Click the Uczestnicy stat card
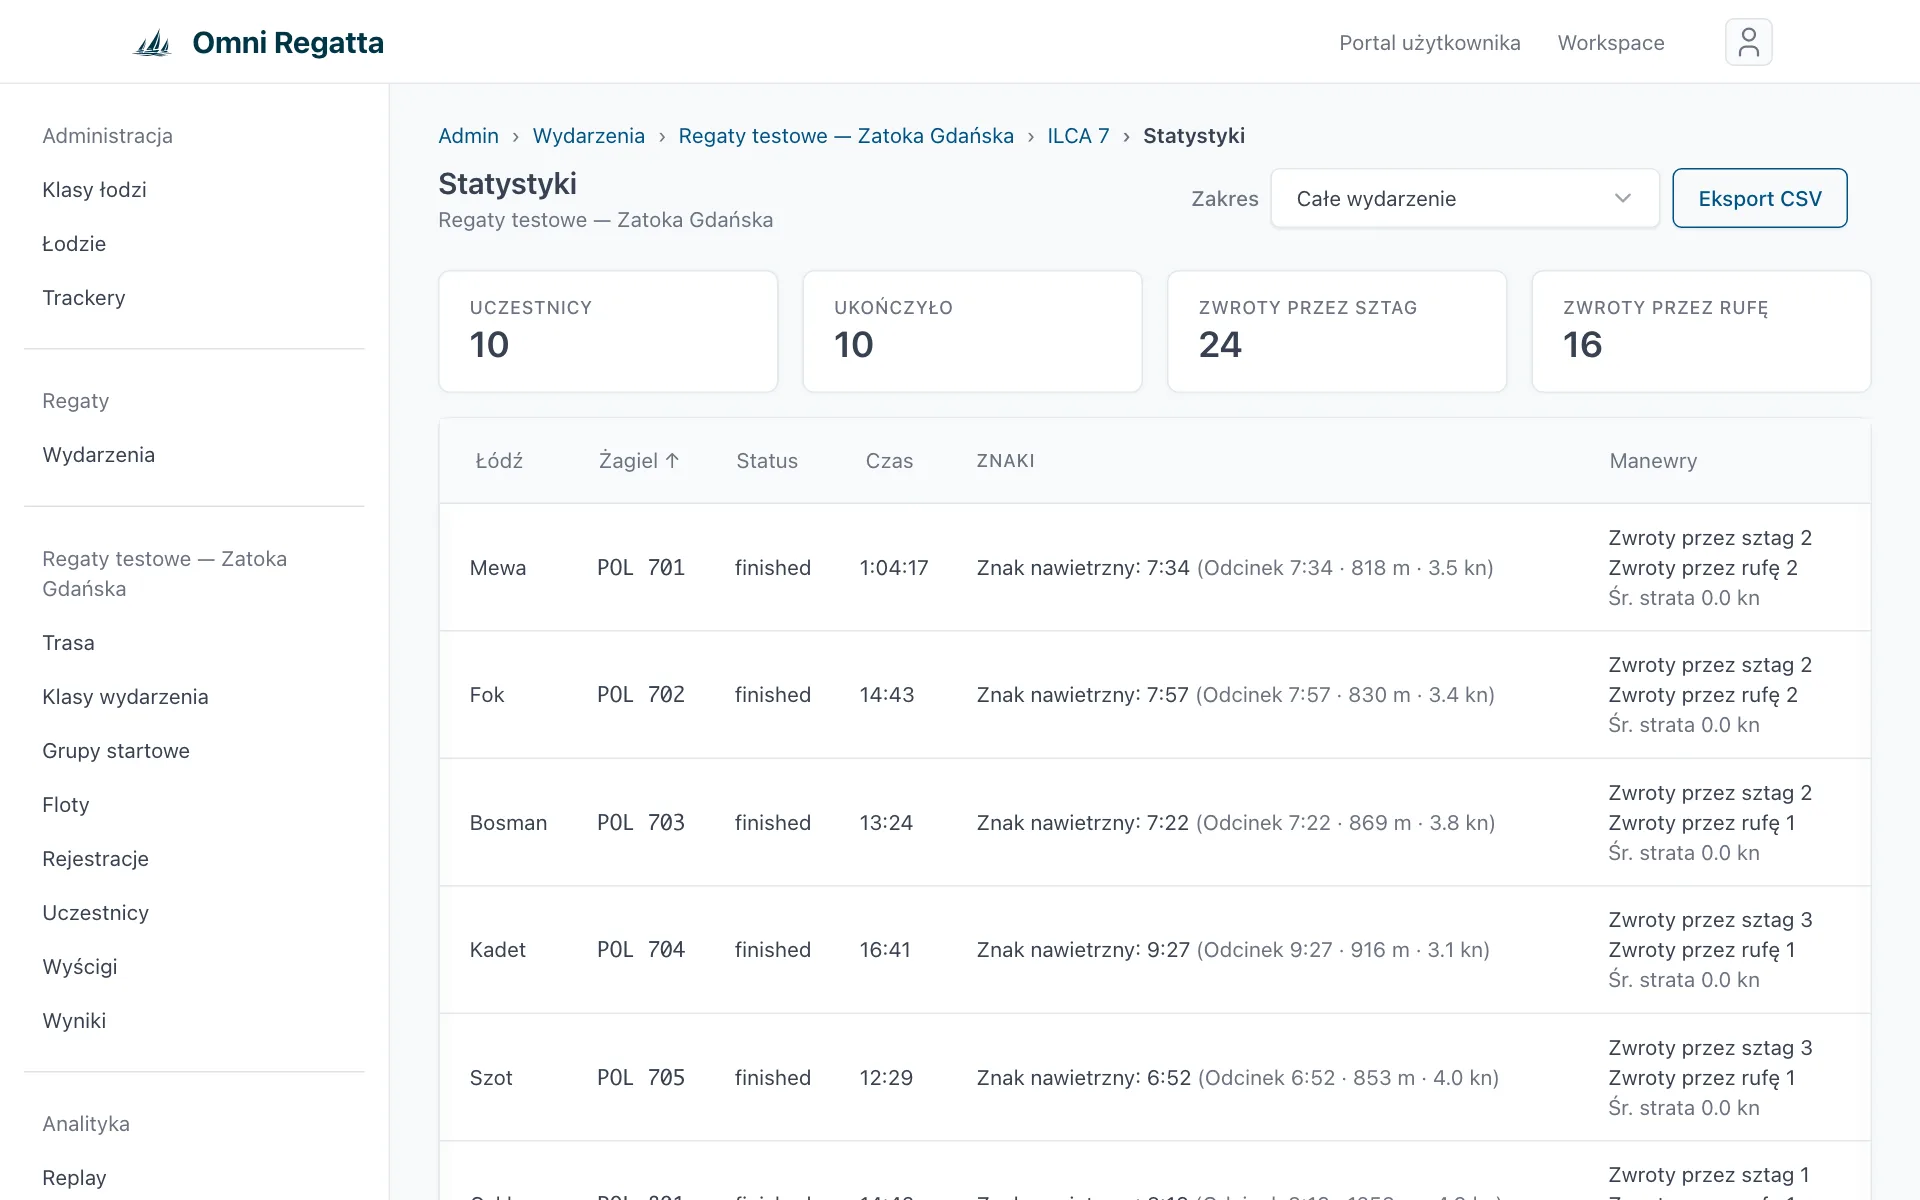The width and height of the screenshot is (1920, 1200). (x=608, y=331)
